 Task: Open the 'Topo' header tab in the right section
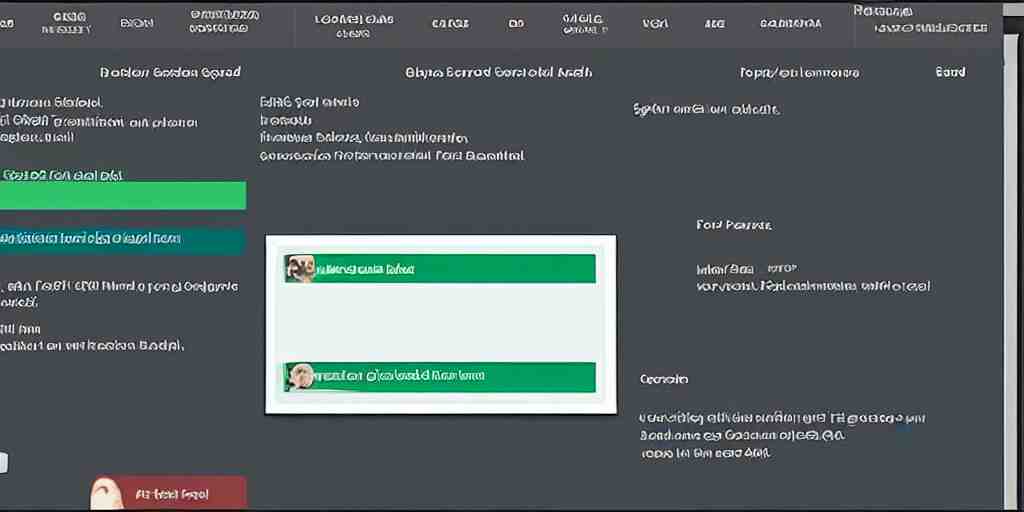click(798, 73)
